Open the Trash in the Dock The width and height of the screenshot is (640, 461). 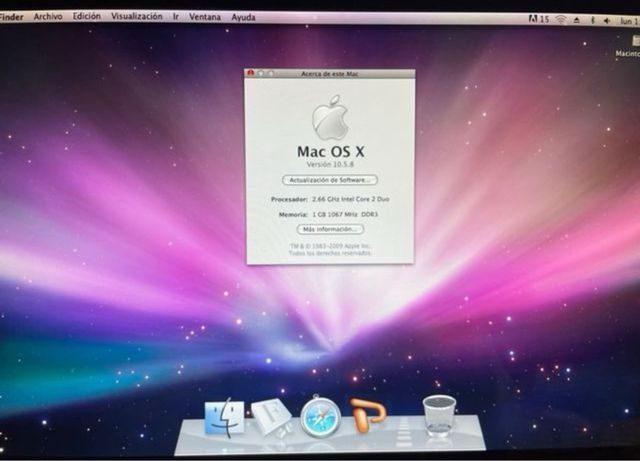pyautogui.click(x=439, y=416)
